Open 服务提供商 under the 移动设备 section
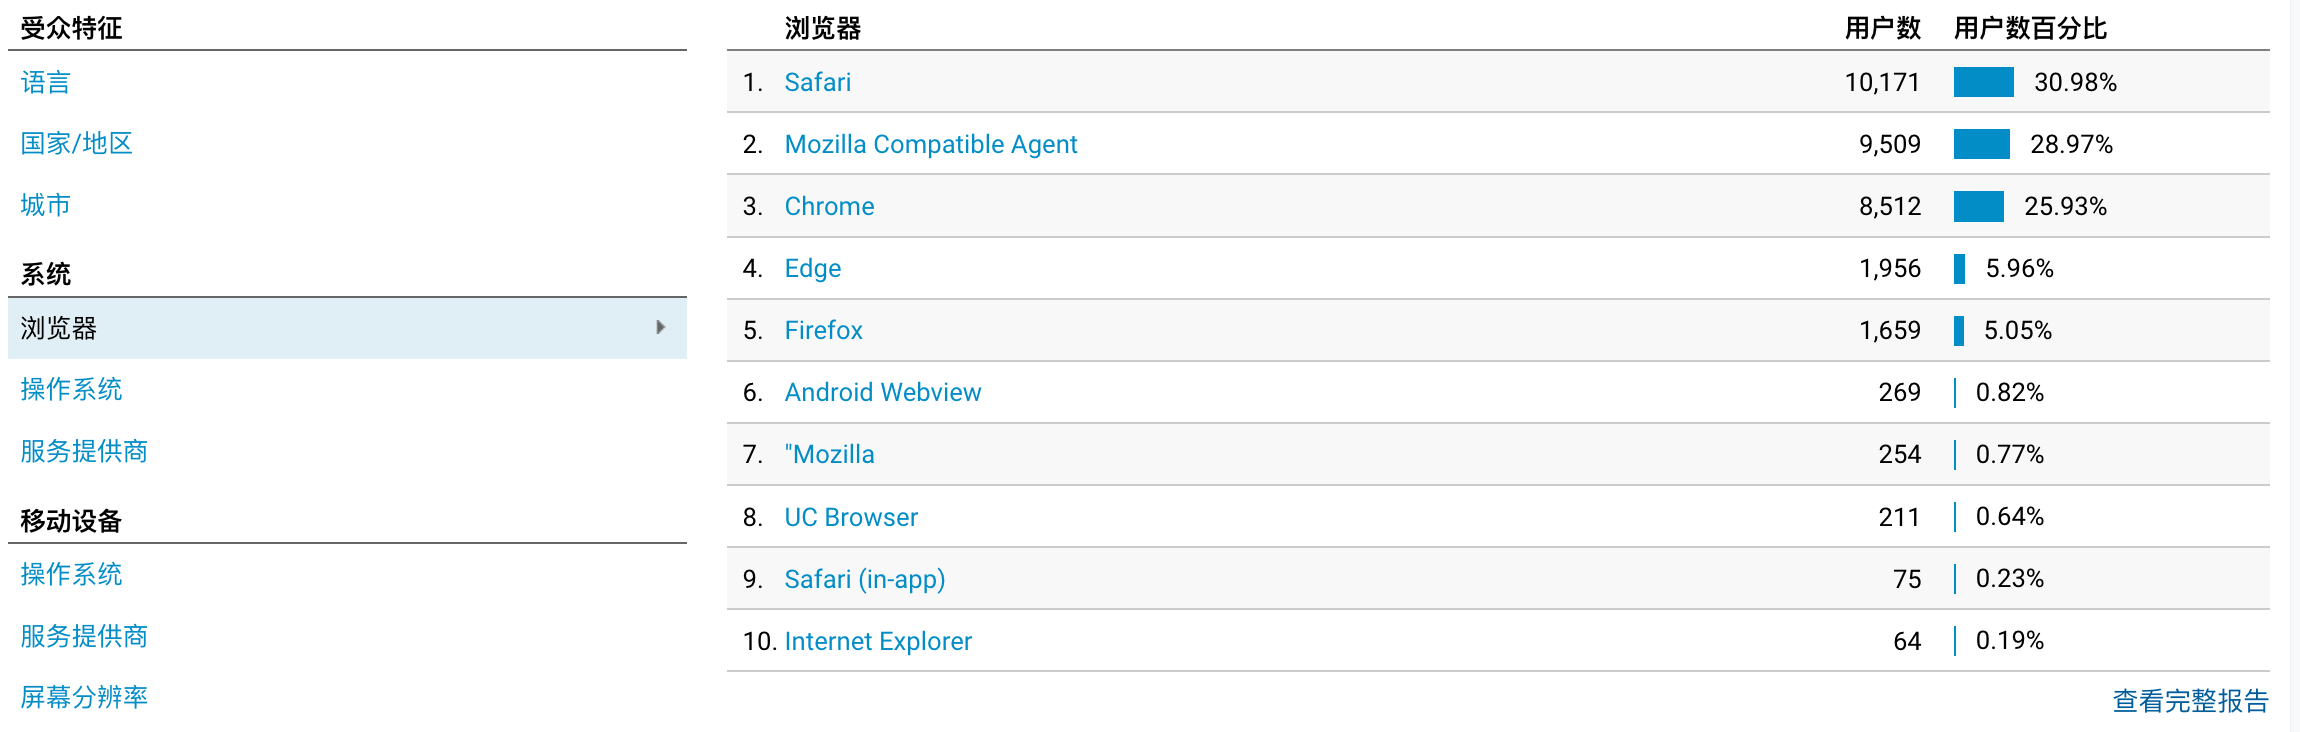The image size is (2300, 732). pyautogui.click(x=84, y=636)
